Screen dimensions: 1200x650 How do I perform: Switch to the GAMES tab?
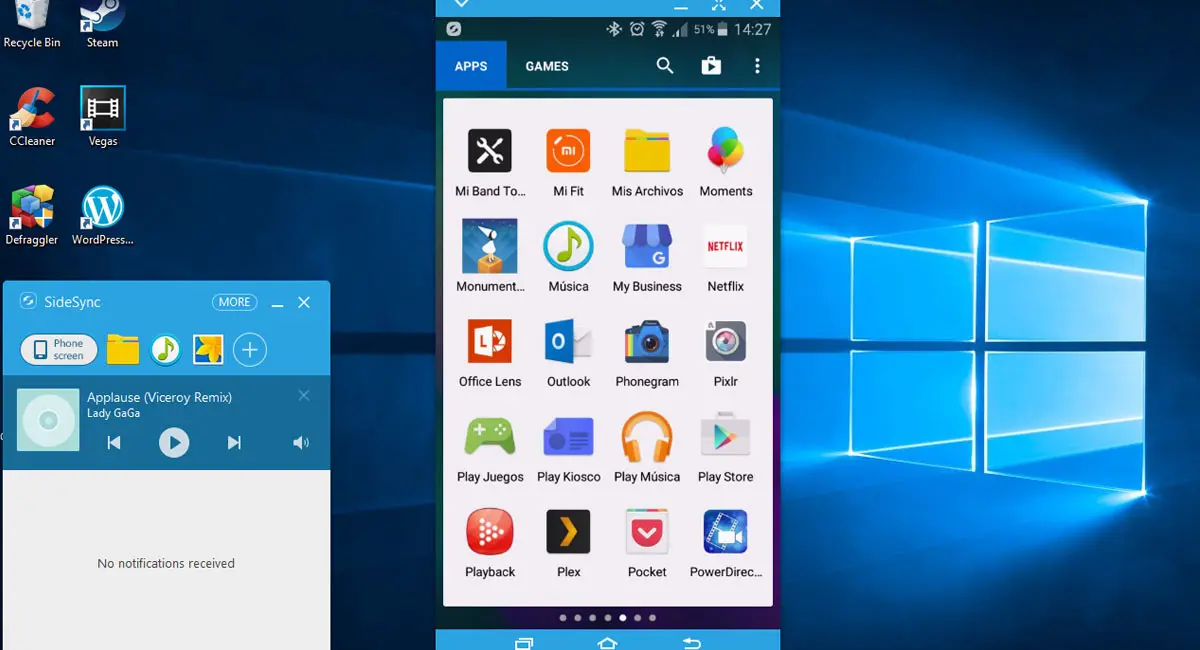pyautogui.click(x=547, y=66)
